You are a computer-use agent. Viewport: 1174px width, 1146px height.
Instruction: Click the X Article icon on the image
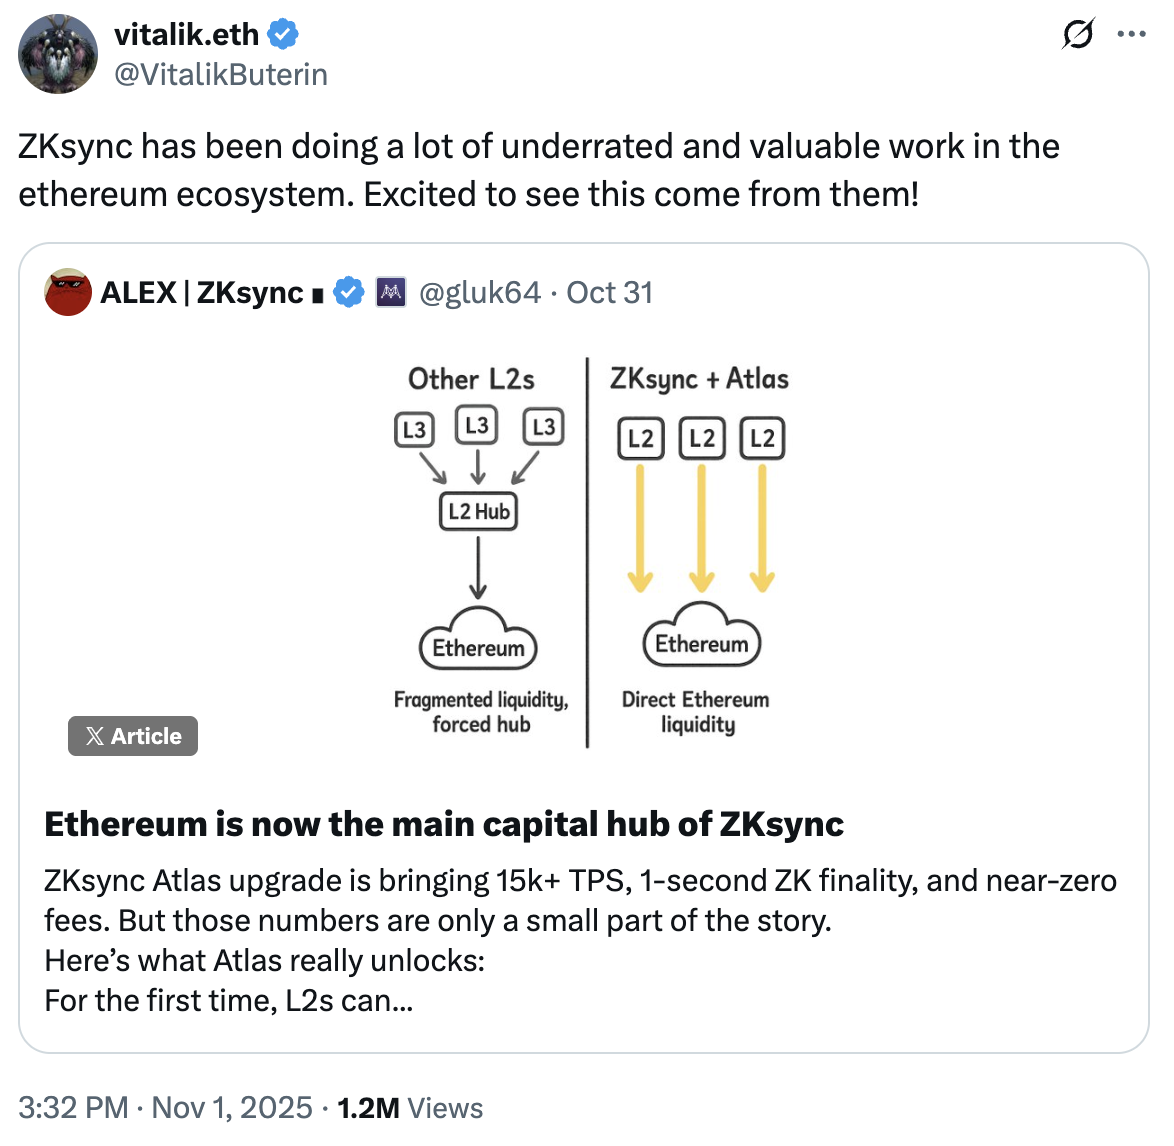click(94, 736)
